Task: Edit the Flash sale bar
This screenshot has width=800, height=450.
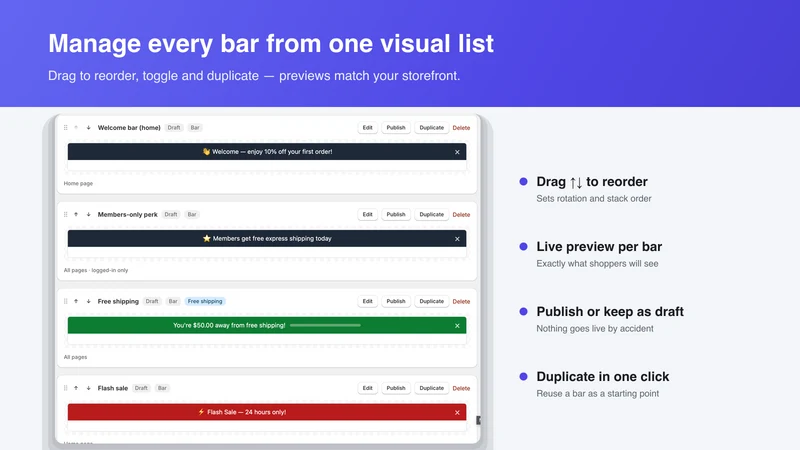Action: [367, 388]
